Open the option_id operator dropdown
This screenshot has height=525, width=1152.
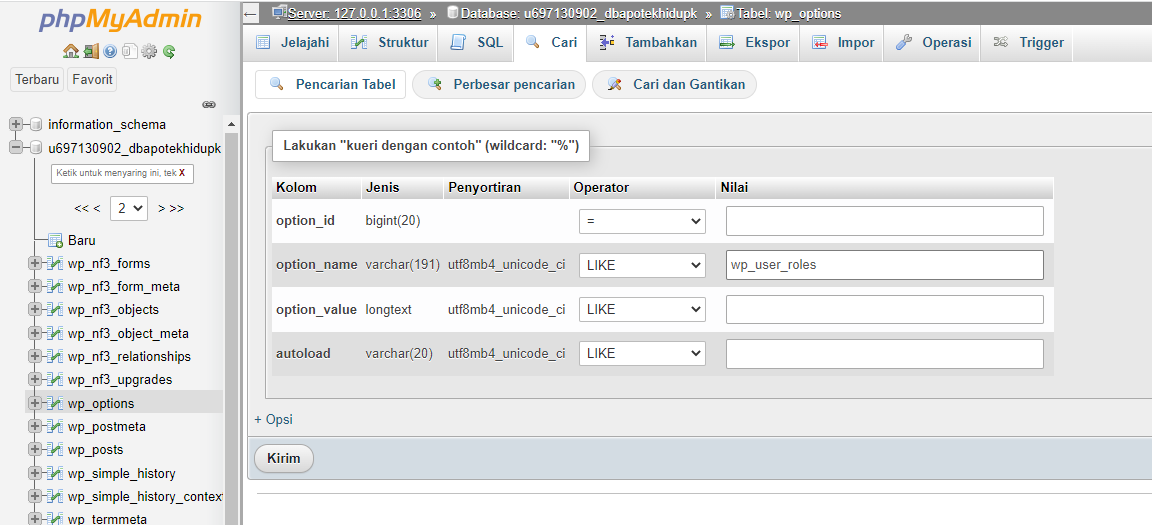coord(642,221)
